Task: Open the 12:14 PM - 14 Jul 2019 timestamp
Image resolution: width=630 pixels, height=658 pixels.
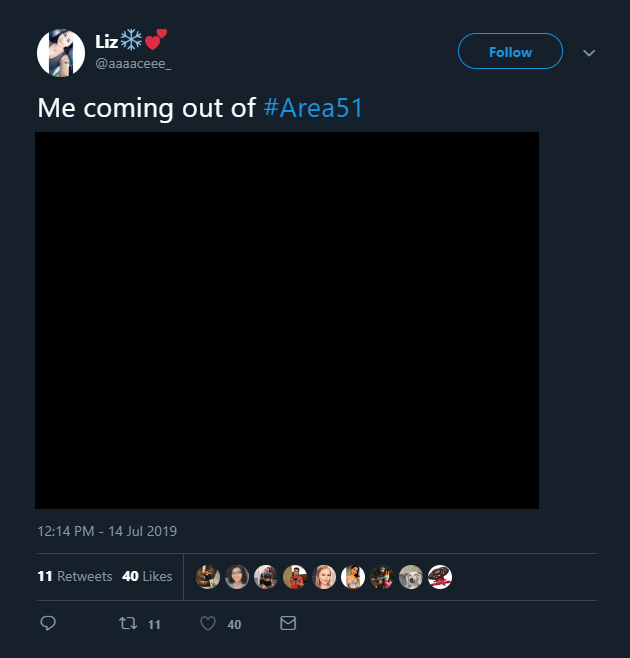Action: (107, 531)
